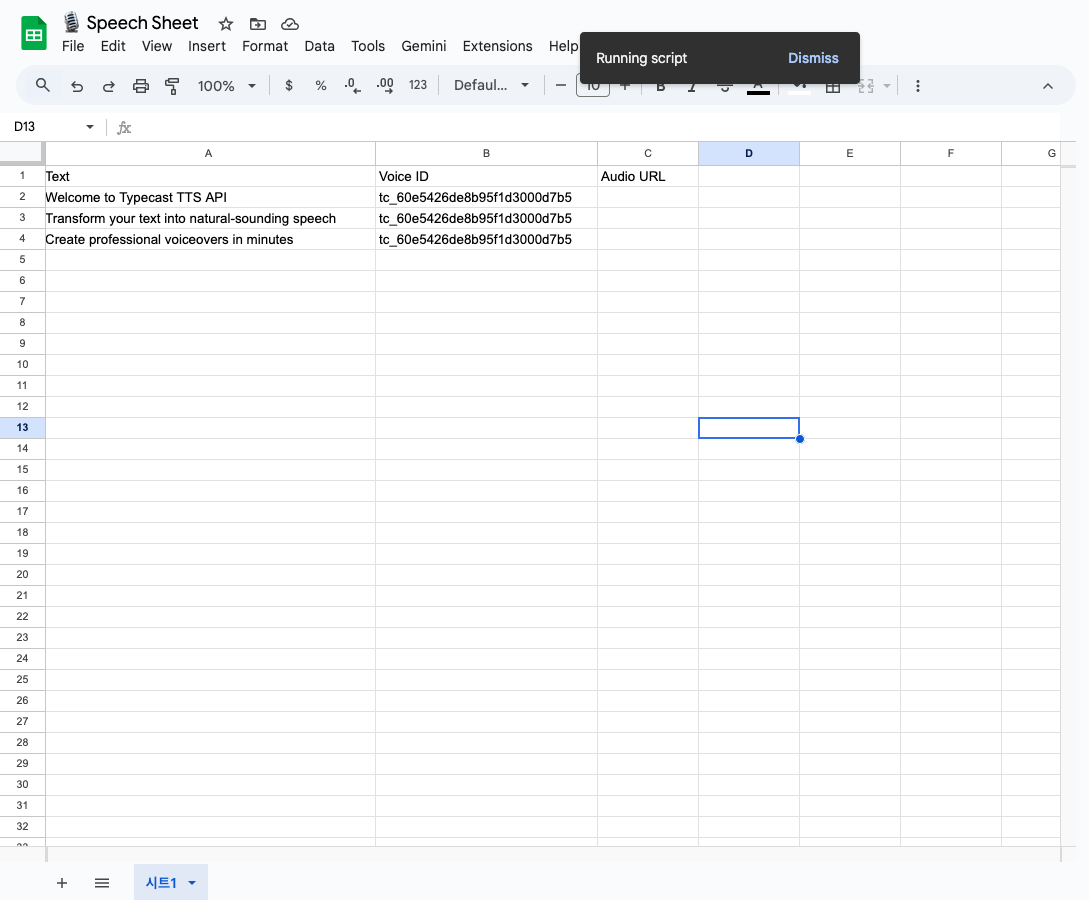Open the 시트1 tab dropdown arrow
The image size is (1089, 900).
tap(192, 883)
